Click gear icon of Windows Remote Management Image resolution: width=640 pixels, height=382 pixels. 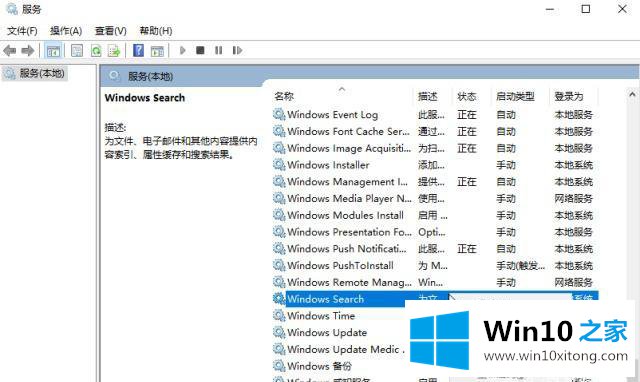(x=279, y=282)
